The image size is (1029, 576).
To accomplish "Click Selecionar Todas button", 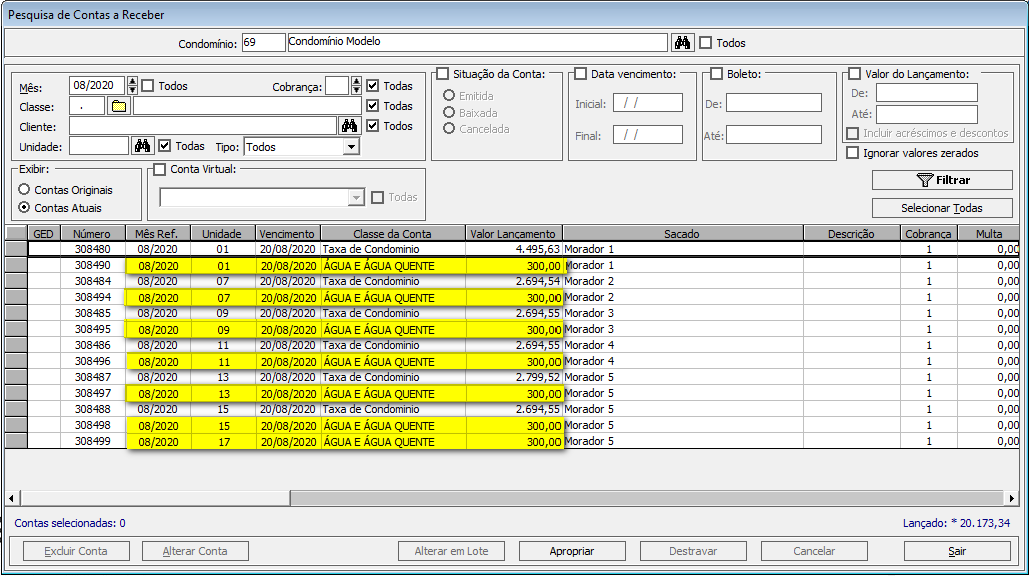I will (942, 208).
